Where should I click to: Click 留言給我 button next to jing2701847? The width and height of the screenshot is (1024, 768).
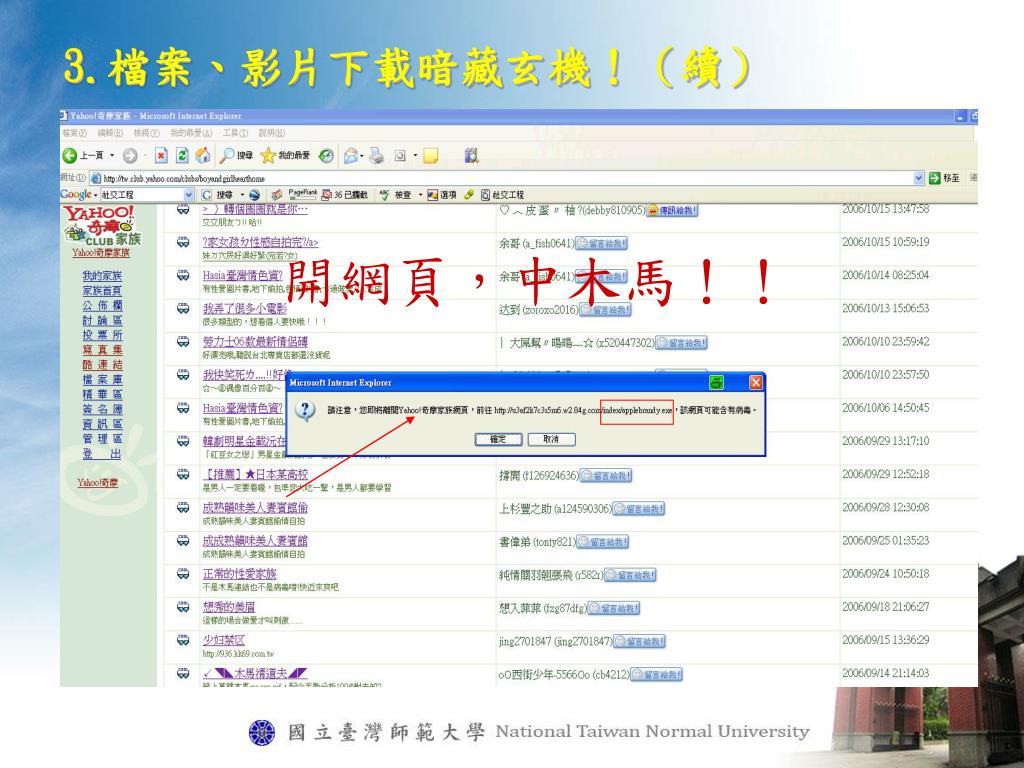[x=639, y=642]
